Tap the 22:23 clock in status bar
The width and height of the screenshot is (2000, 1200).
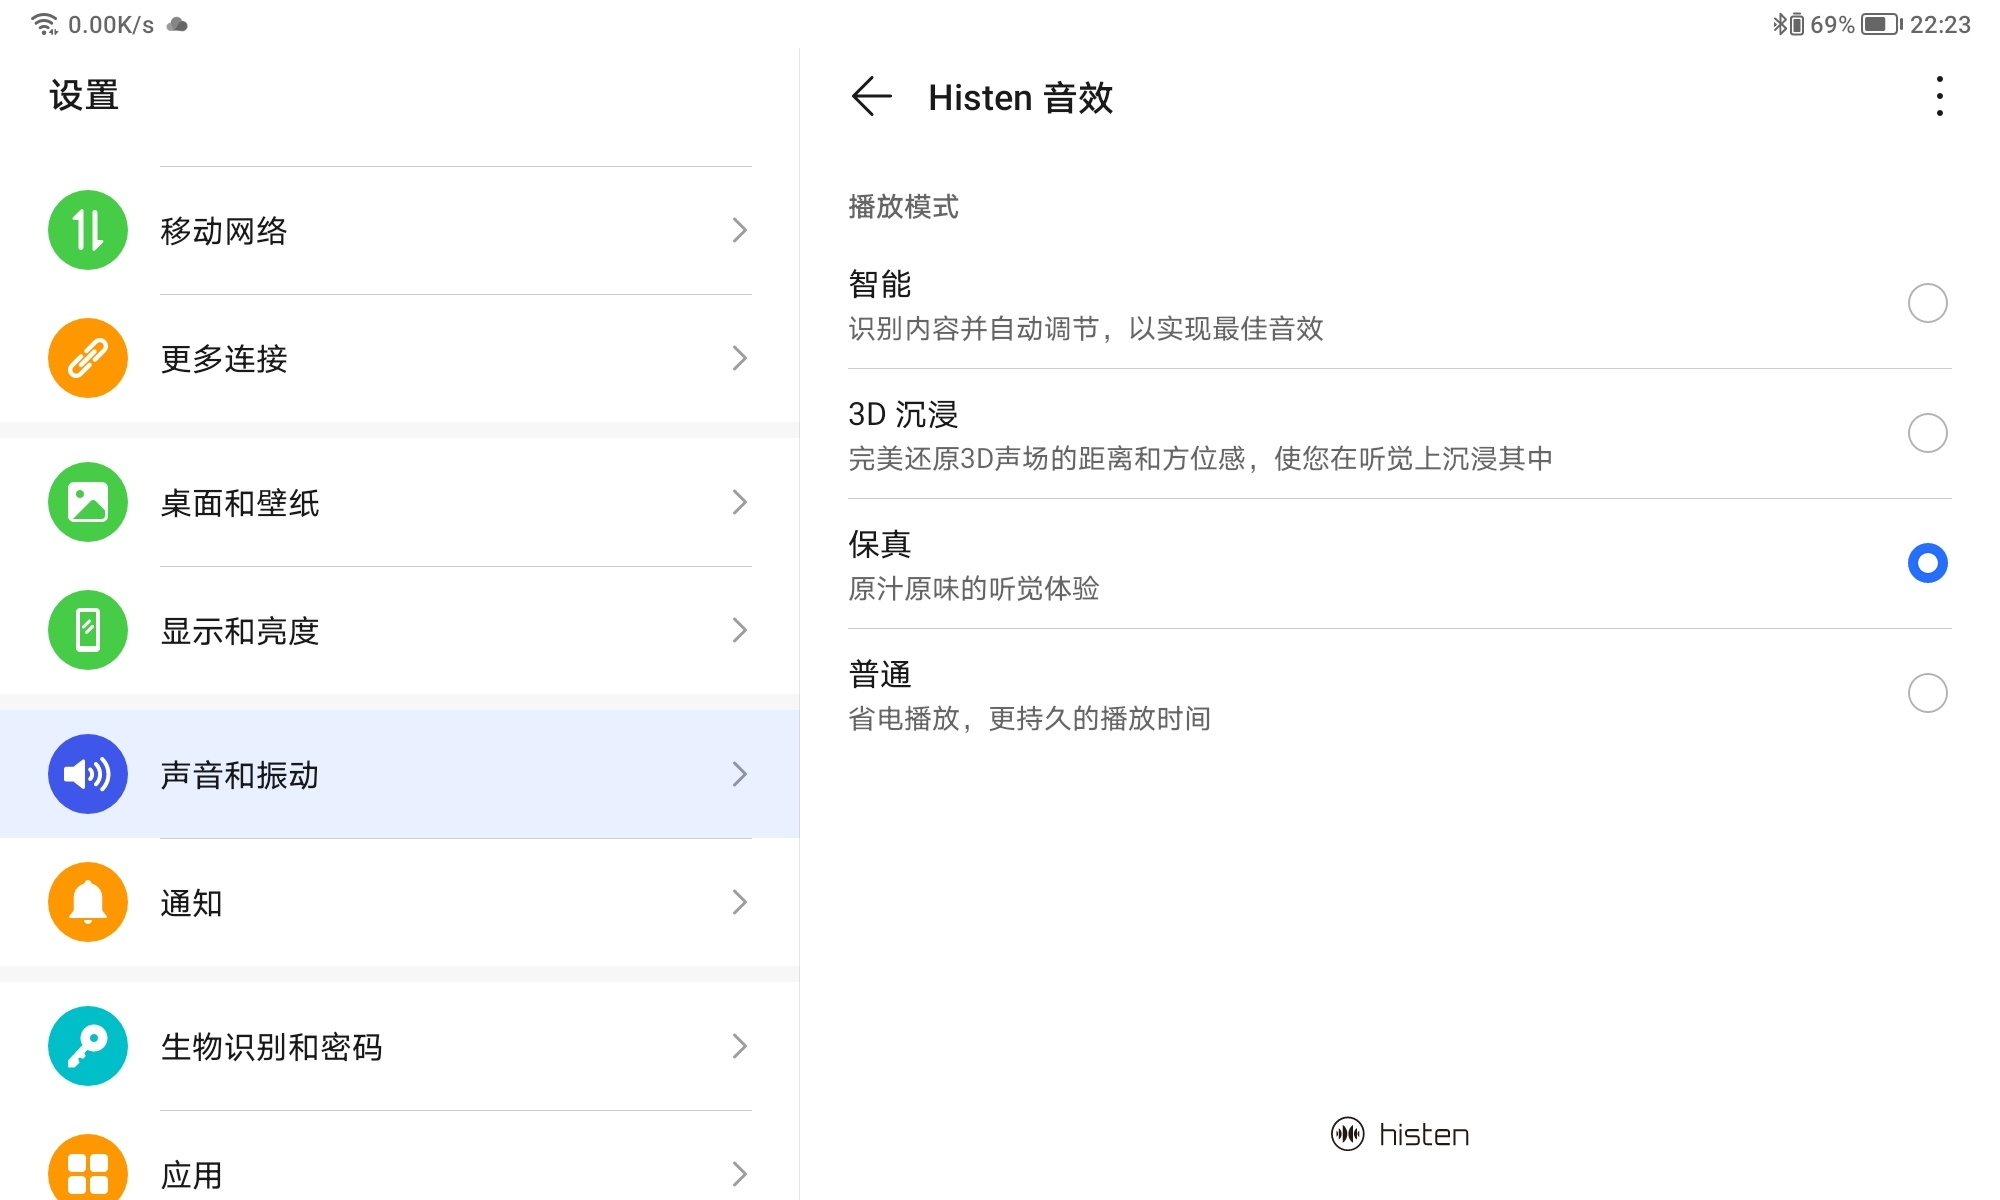(x=1940, y=24)
